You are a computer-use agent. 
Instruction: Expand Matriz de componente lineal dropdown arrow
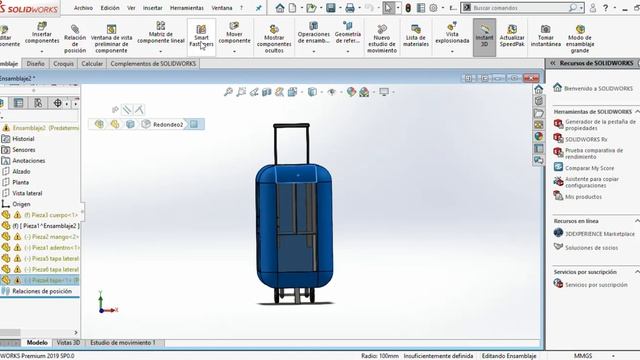161,52
